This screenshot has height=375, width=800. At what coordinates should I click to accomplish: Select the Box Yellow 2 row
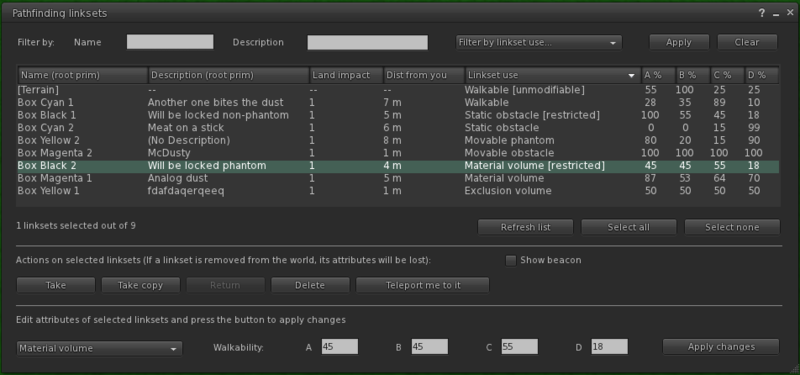pos(398,140)
